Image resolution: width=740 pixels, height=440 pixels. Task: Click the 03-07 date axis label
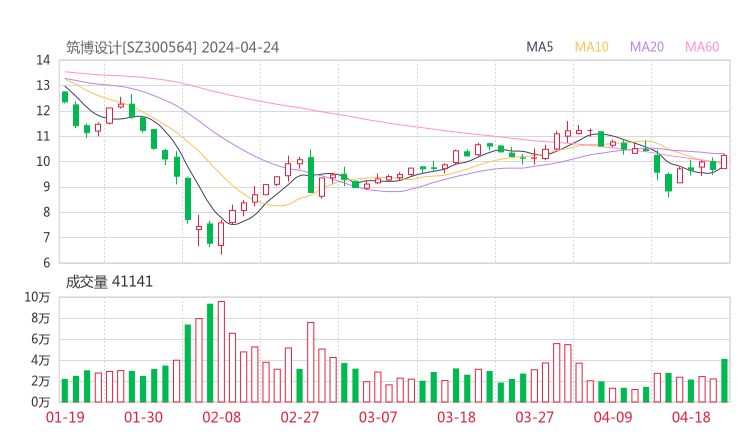[378, 417]
